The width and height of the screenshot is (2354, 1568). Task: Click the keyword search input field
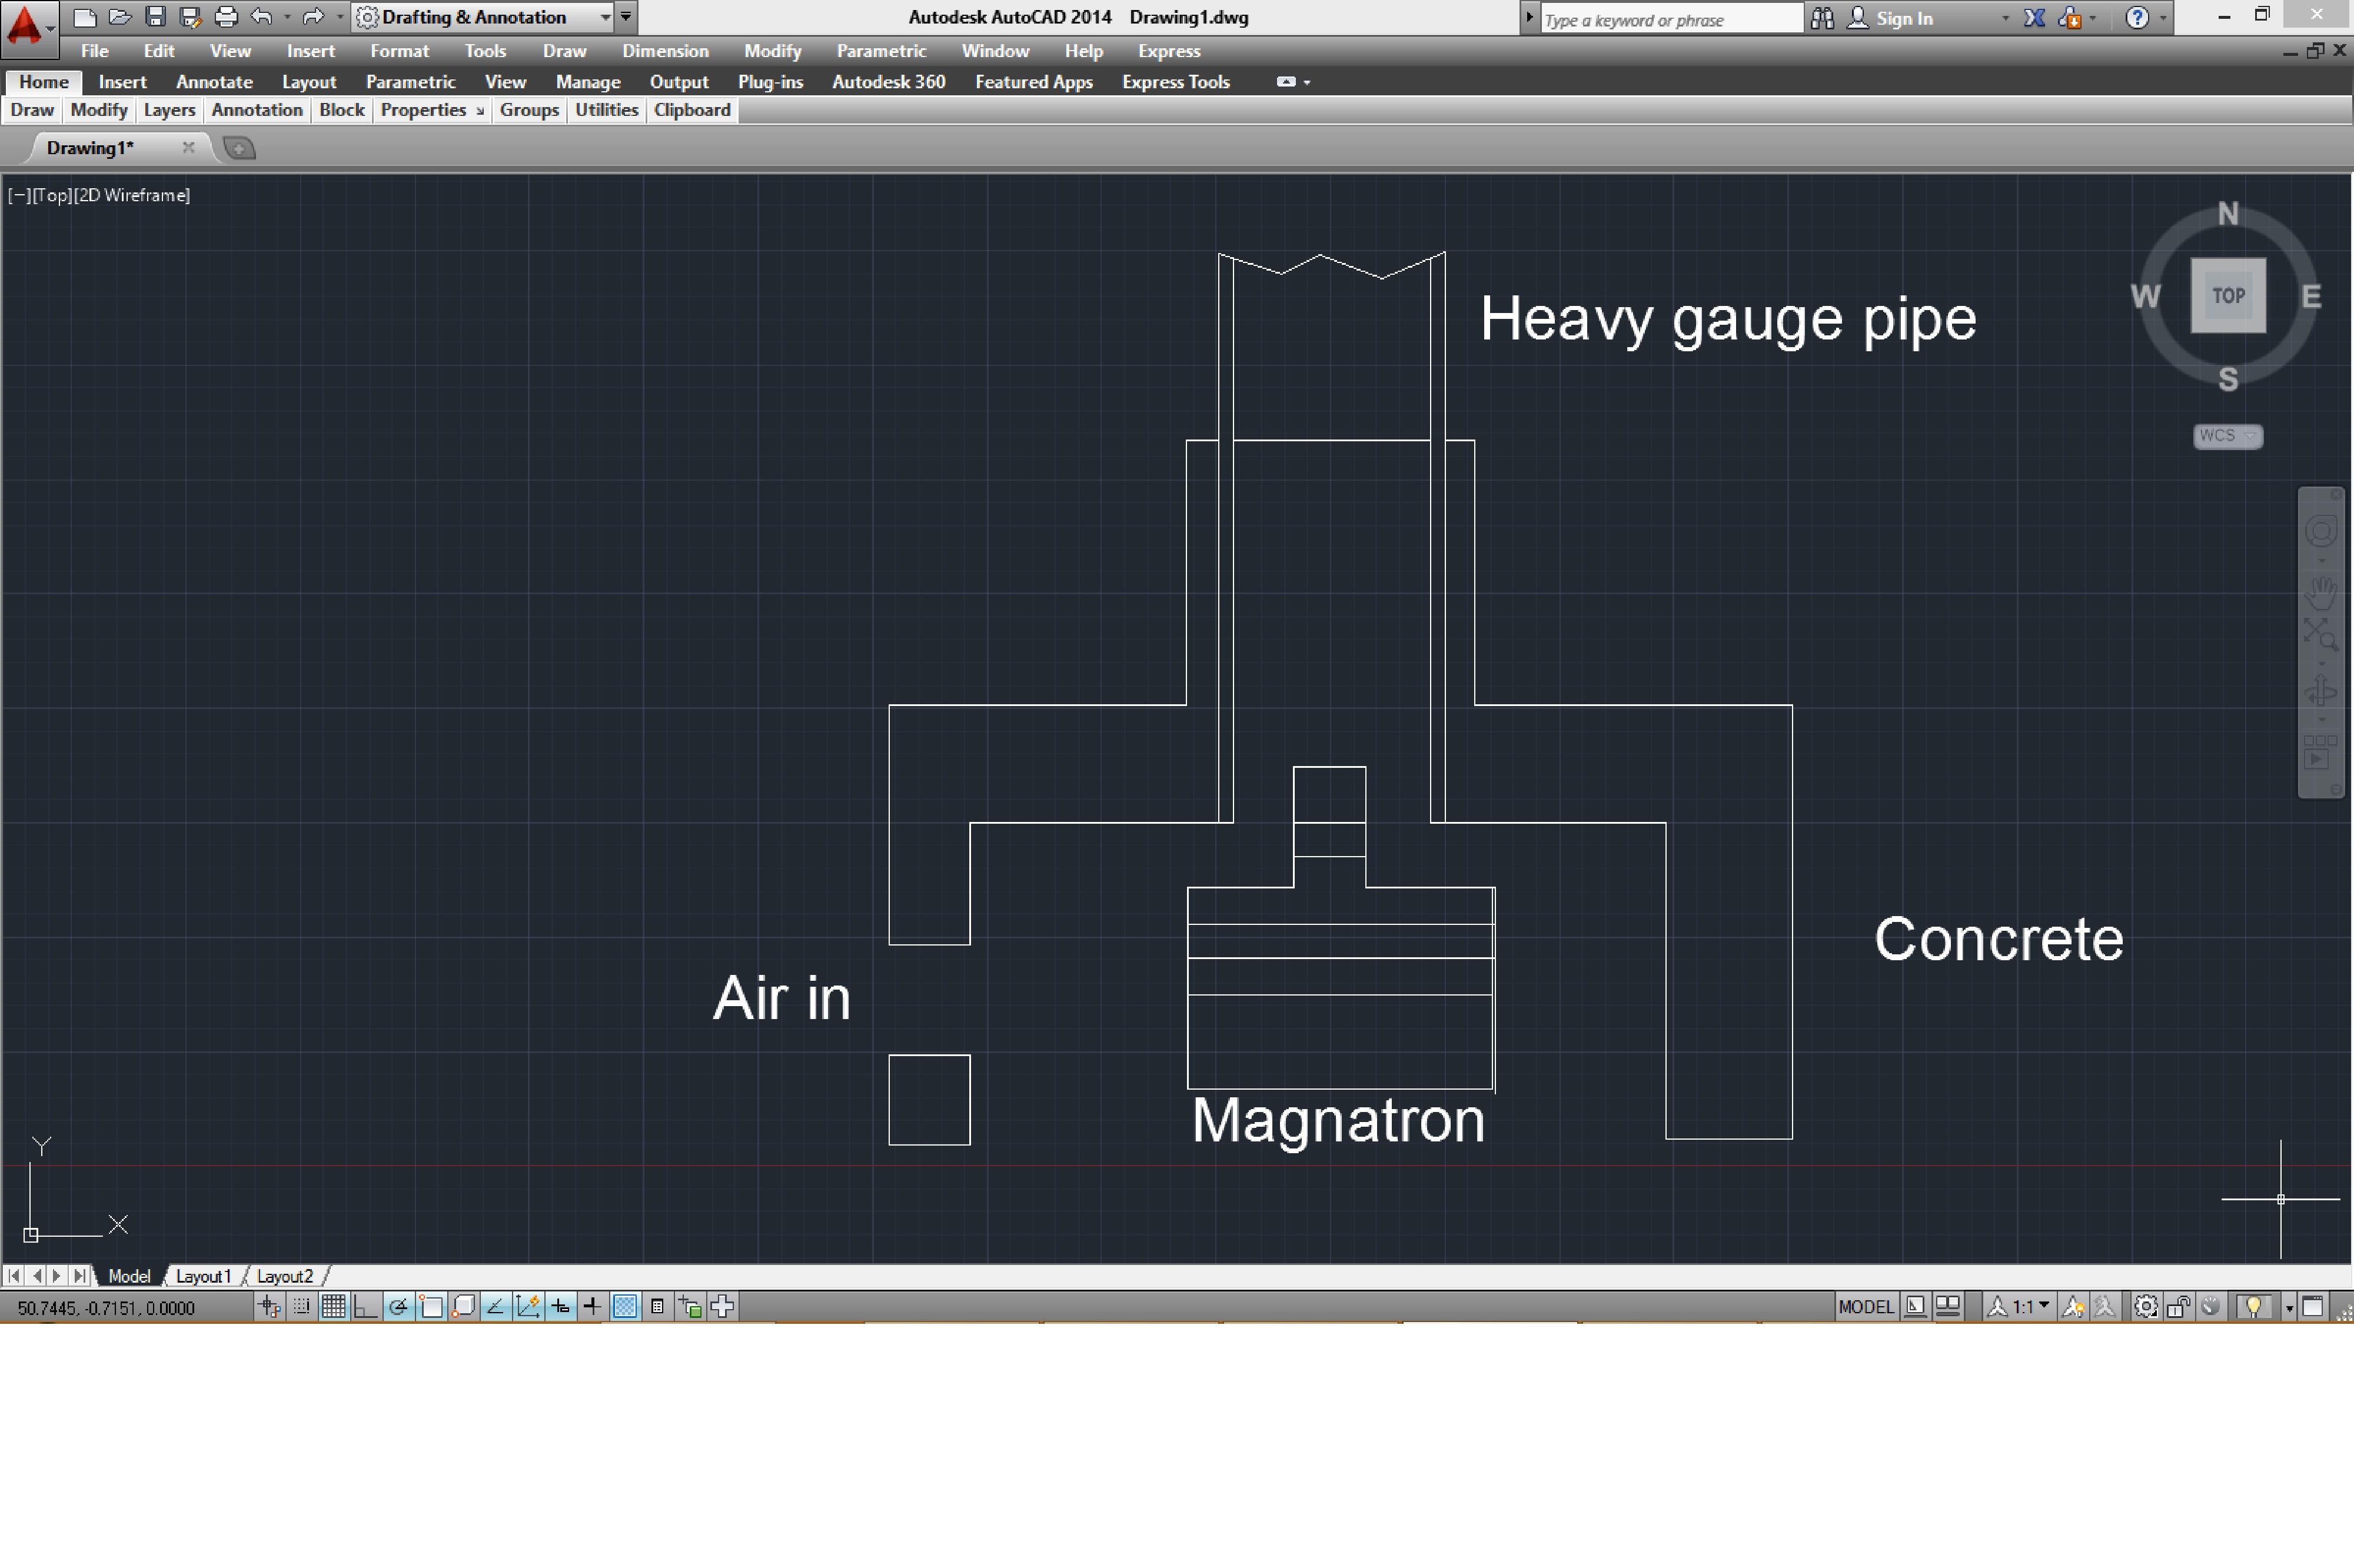click(1670, 19)
